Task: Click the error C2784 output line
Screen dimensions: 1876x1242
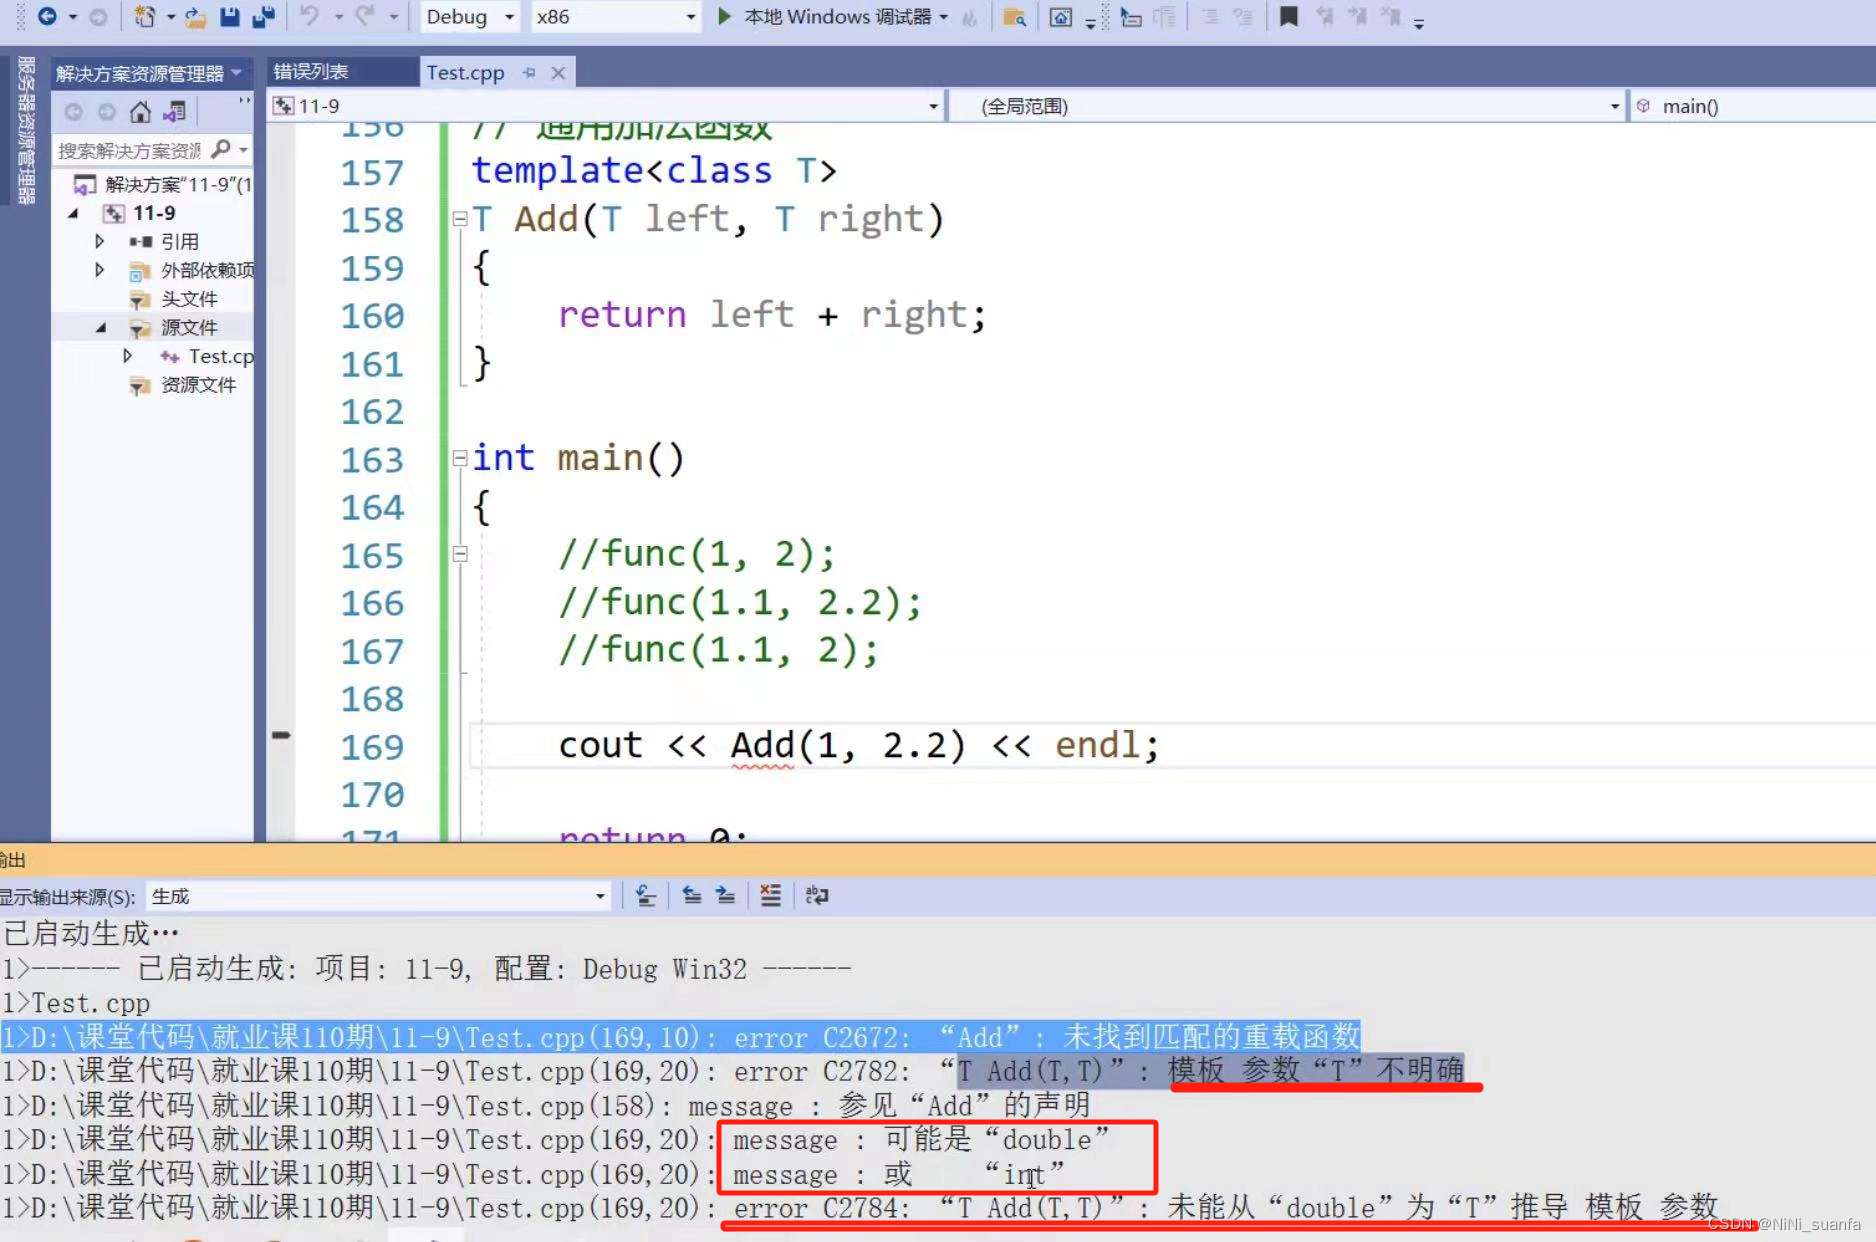Action: click(860, 1208)
